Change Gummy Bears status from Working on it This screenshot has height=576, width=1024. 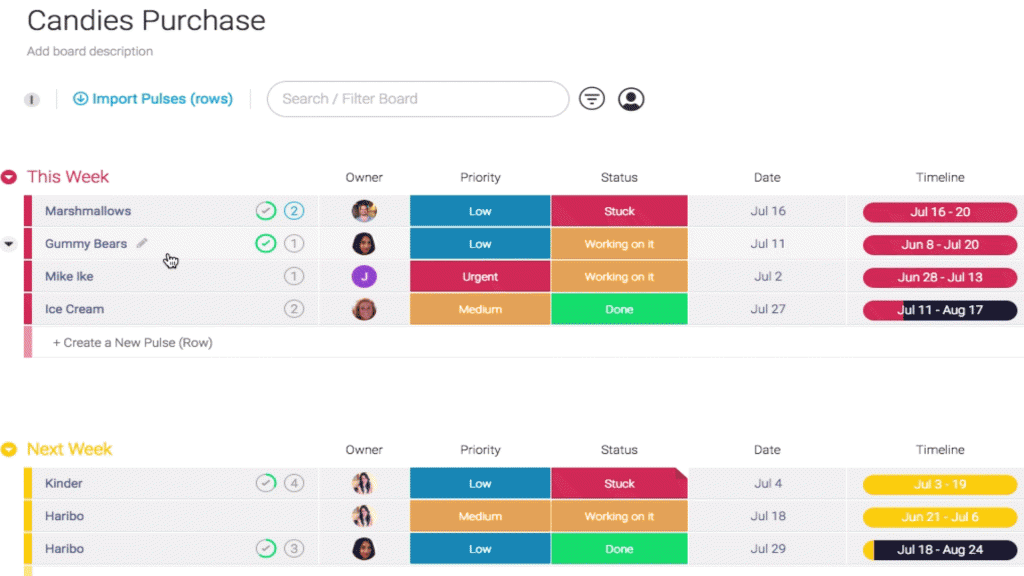[619, 244]
